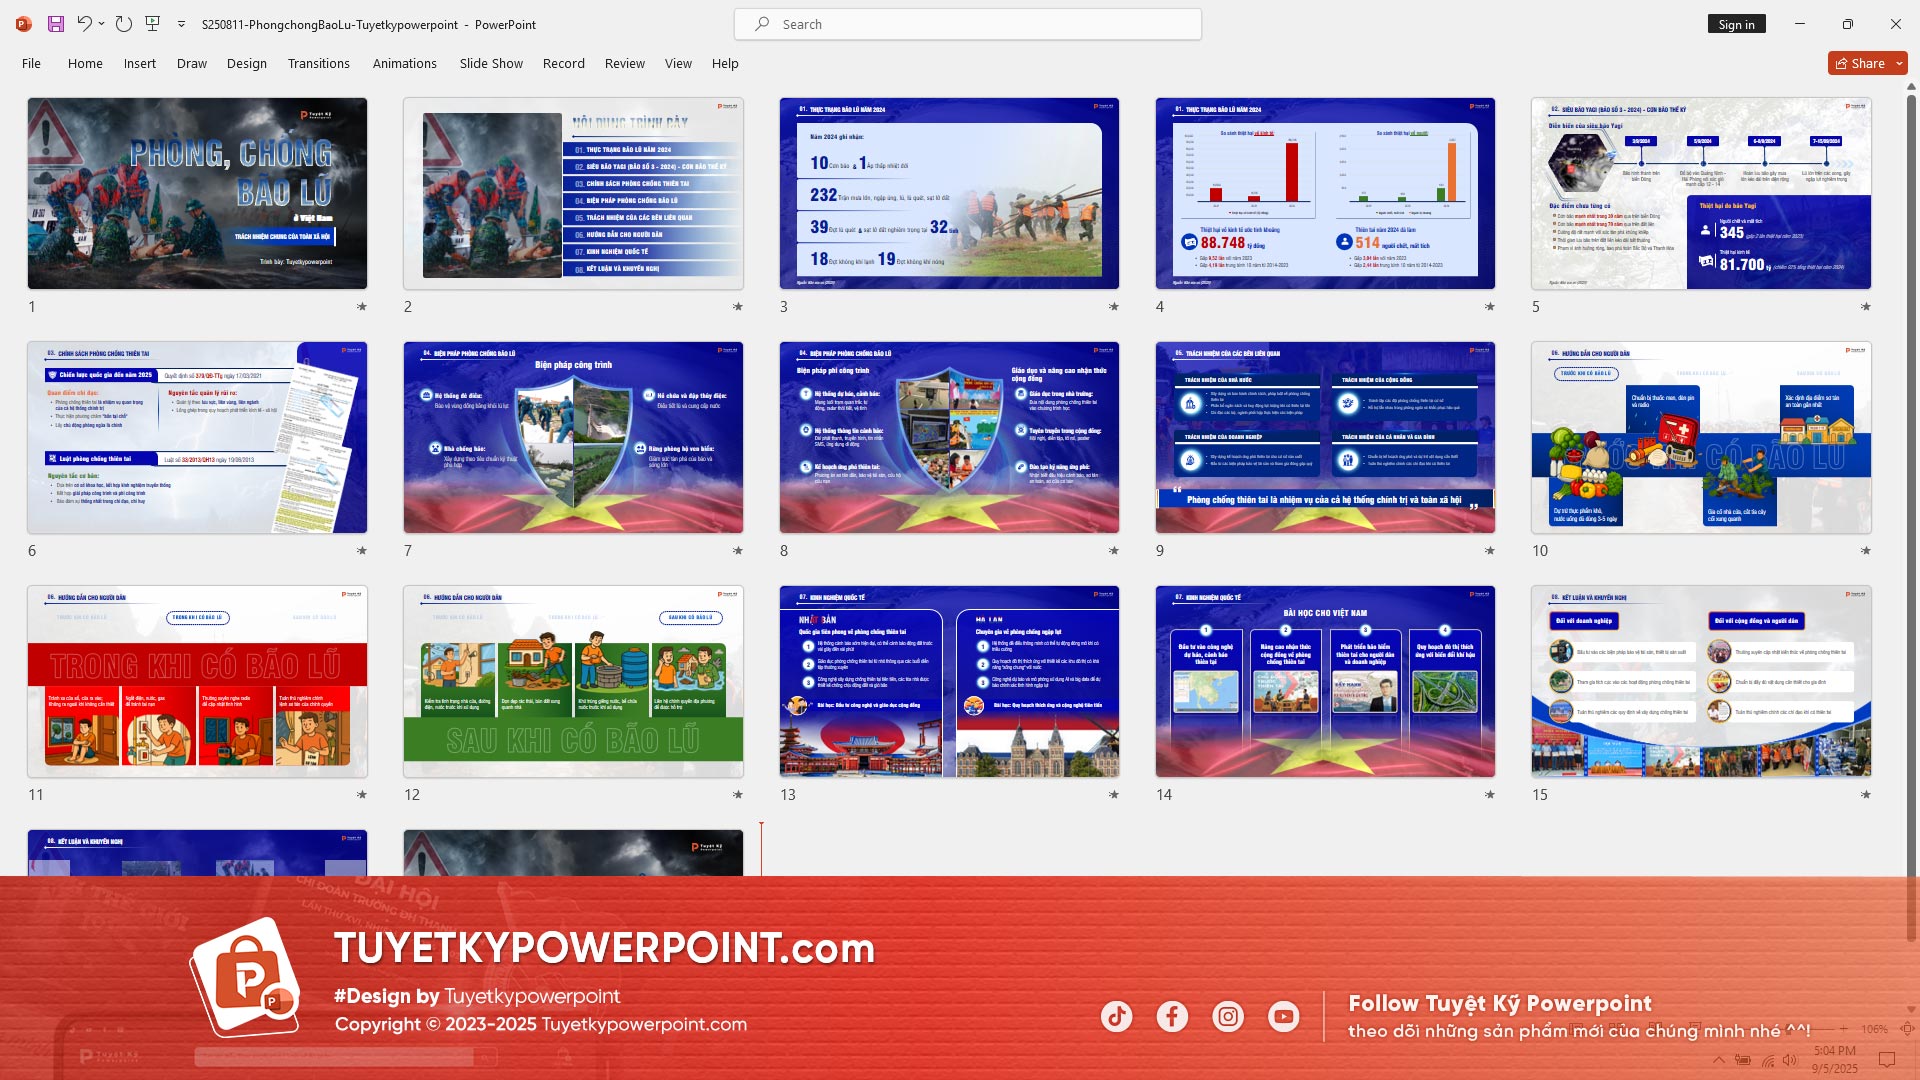1920x1080 pixels.
Task: Open the Share dropdown arrow
Action: click(x=1898, y=62)
